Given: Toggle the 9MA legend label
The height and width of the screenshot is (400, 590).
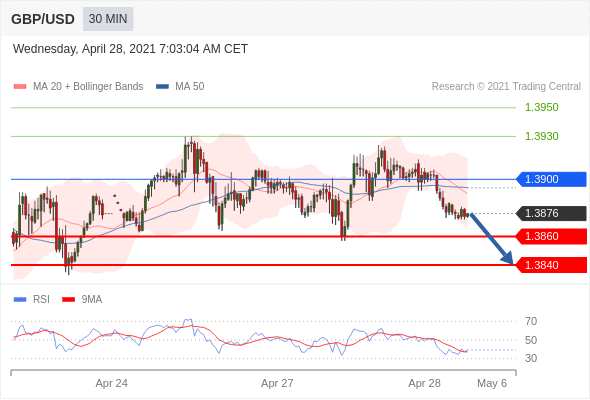Looking at the screenshot, I should [92, 300].
